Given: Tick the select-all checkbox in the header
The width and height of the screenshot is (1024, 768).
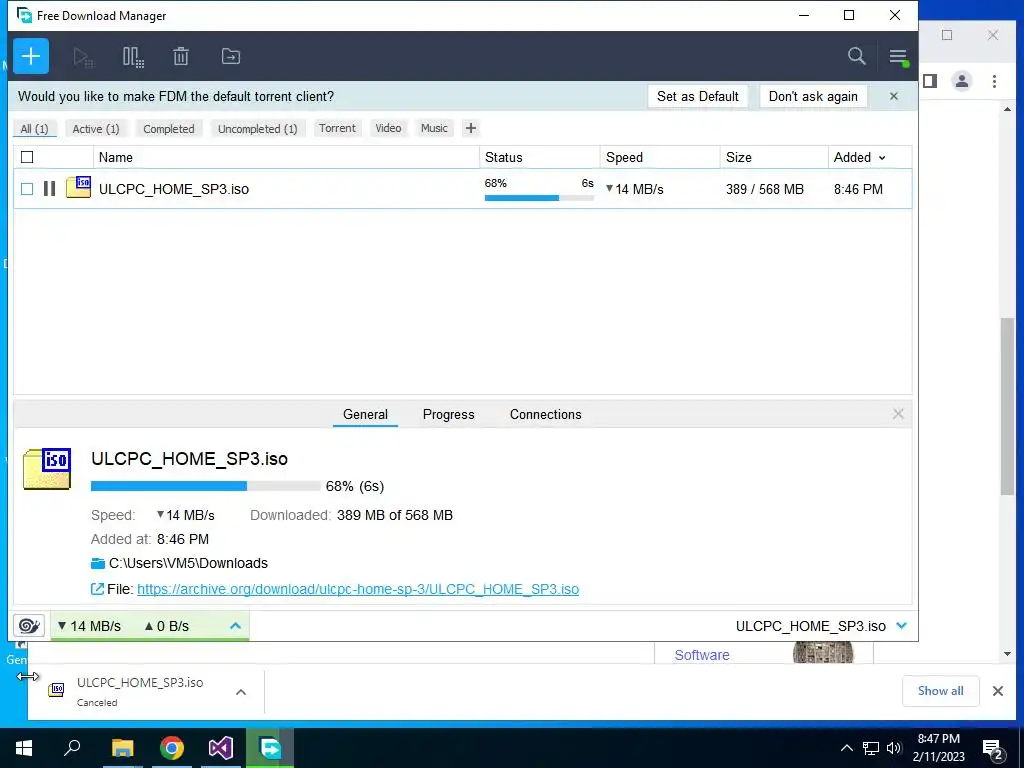Looking at the screenshot, I should point(27,157).
